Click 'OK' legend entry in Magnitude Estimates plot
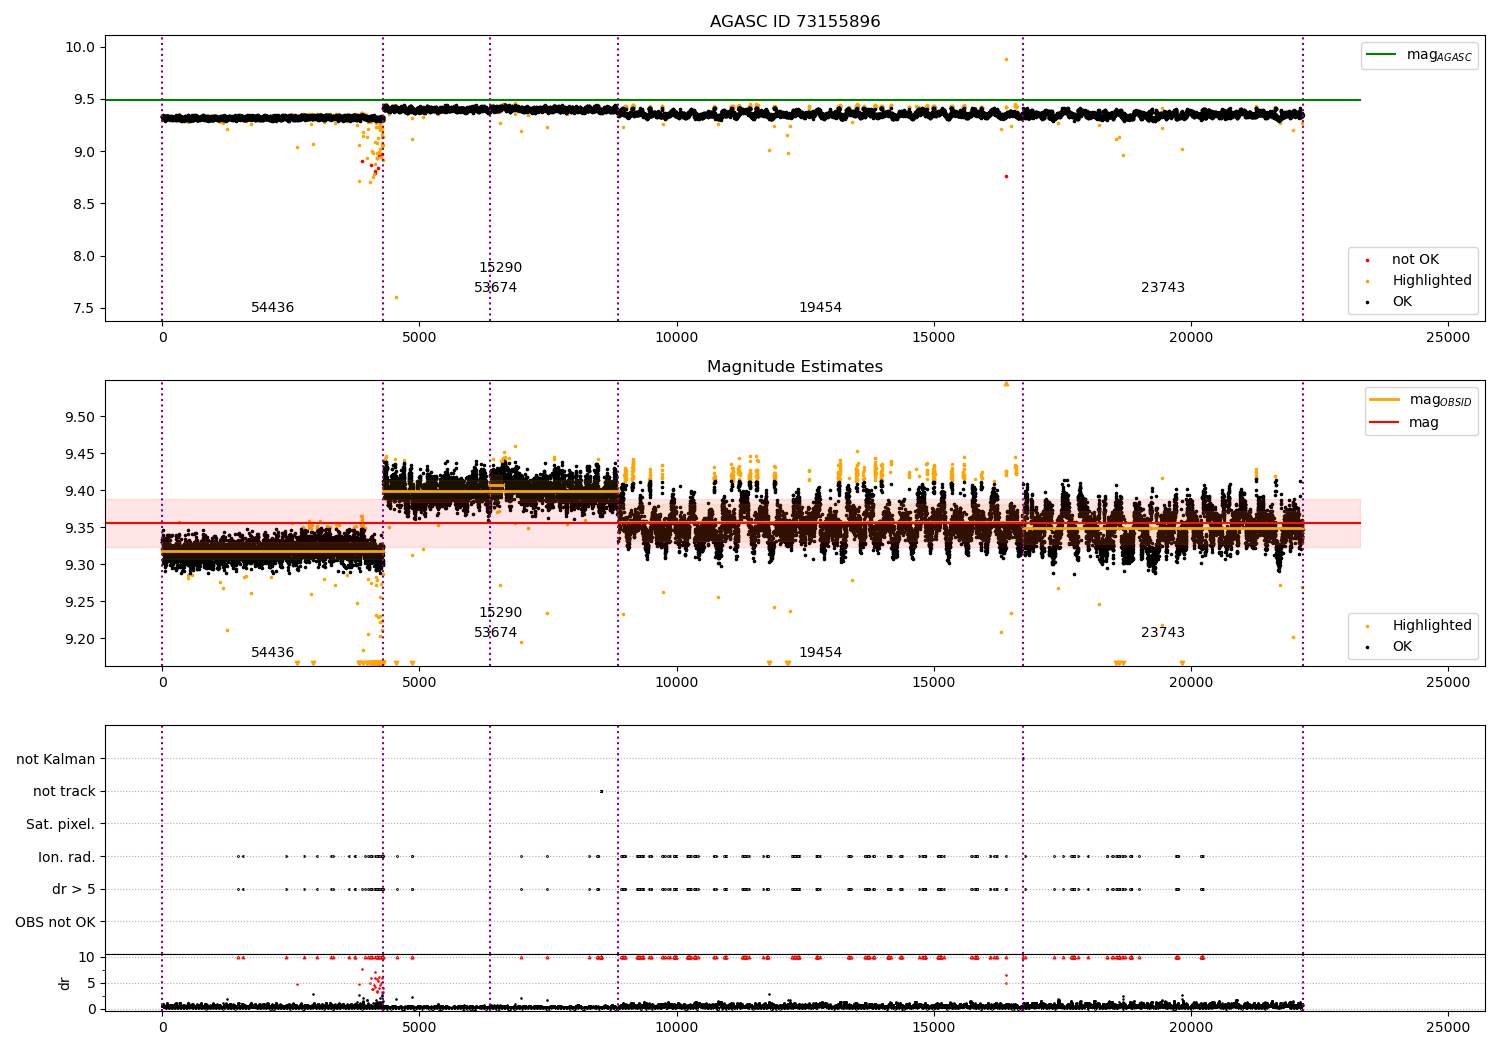This screenshot has height=1050, width=1500. (1402, 647)
